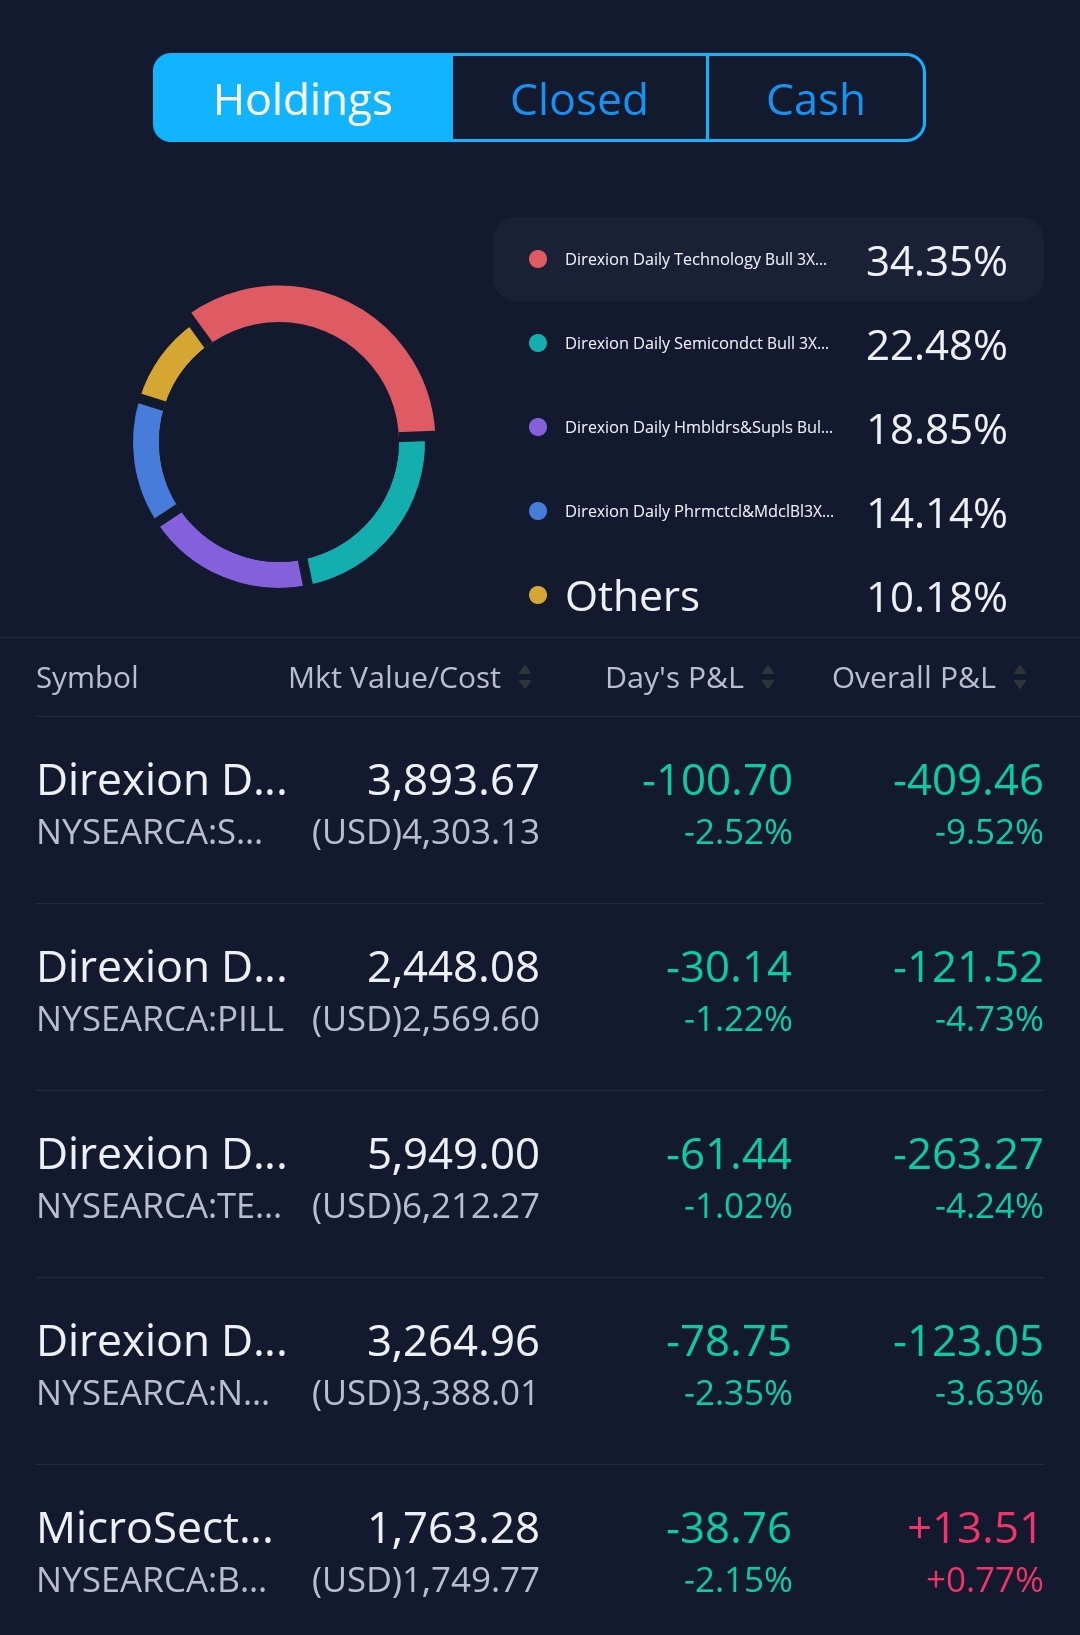Select Direxion Daily Semicondct Bull 3X legend entry

[768, 343]
